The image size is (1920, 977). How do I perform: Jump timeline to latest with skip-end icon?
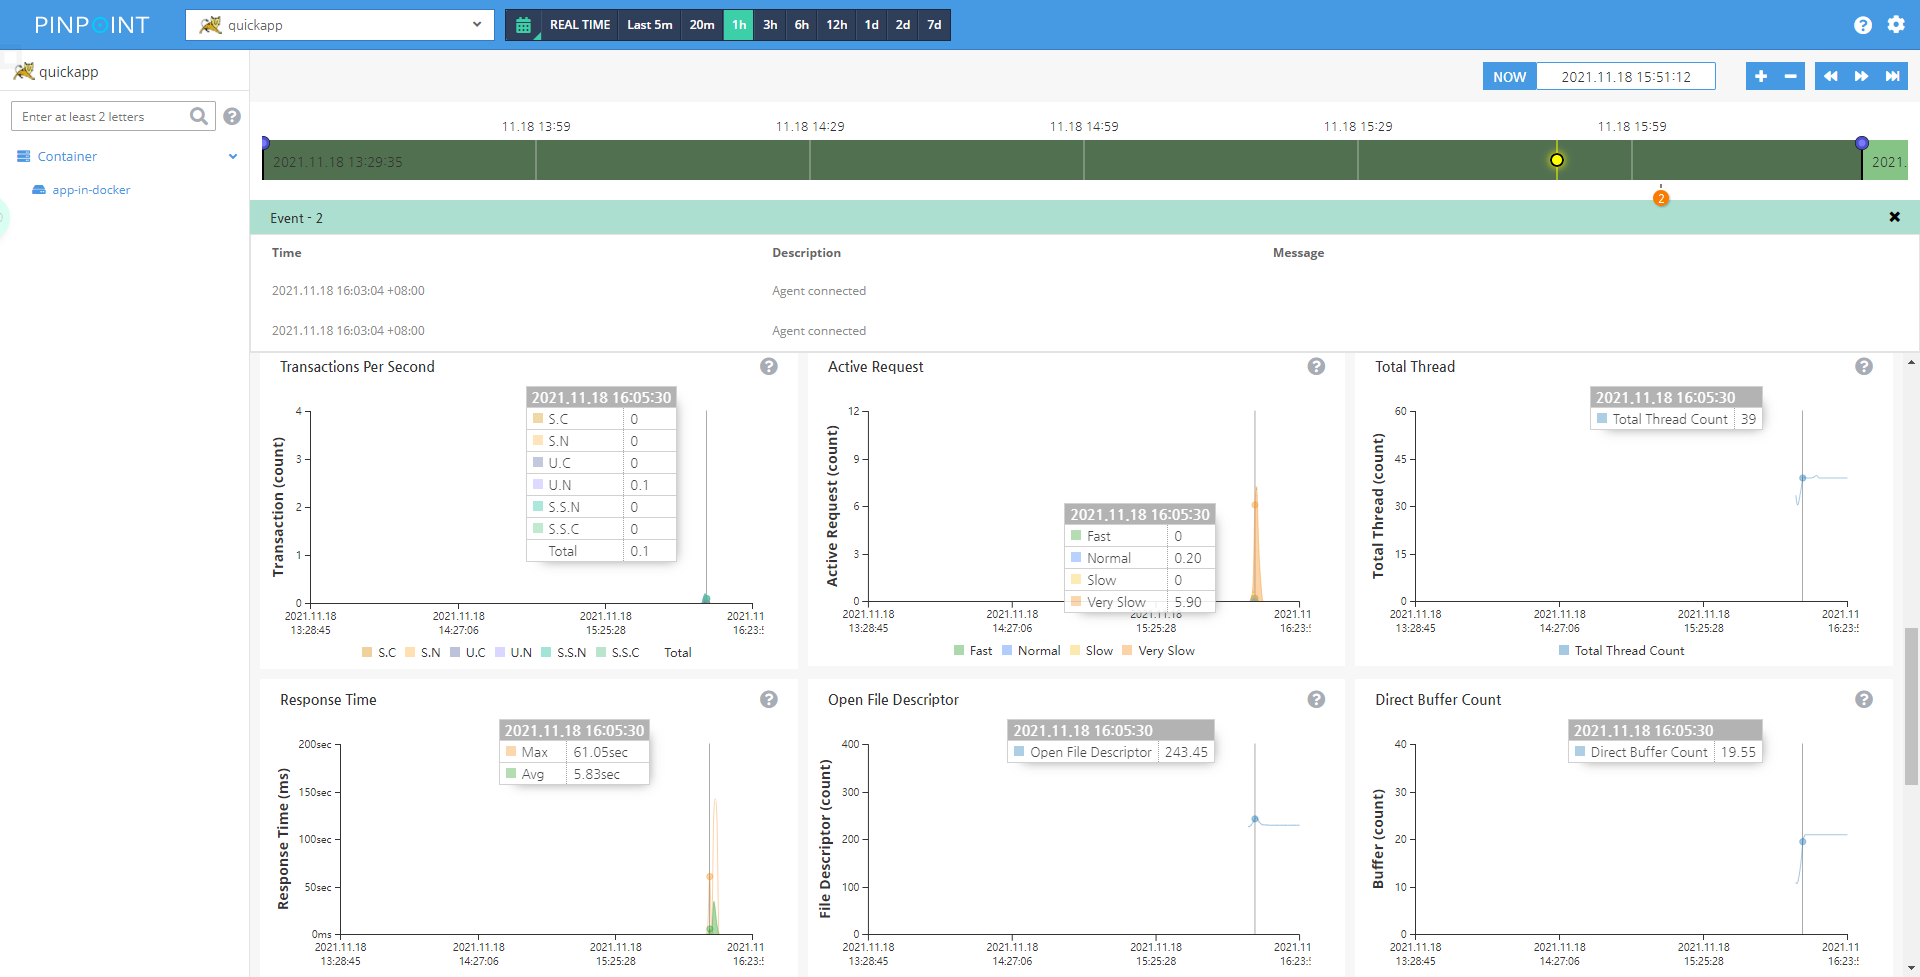(x=1892, y=77)
